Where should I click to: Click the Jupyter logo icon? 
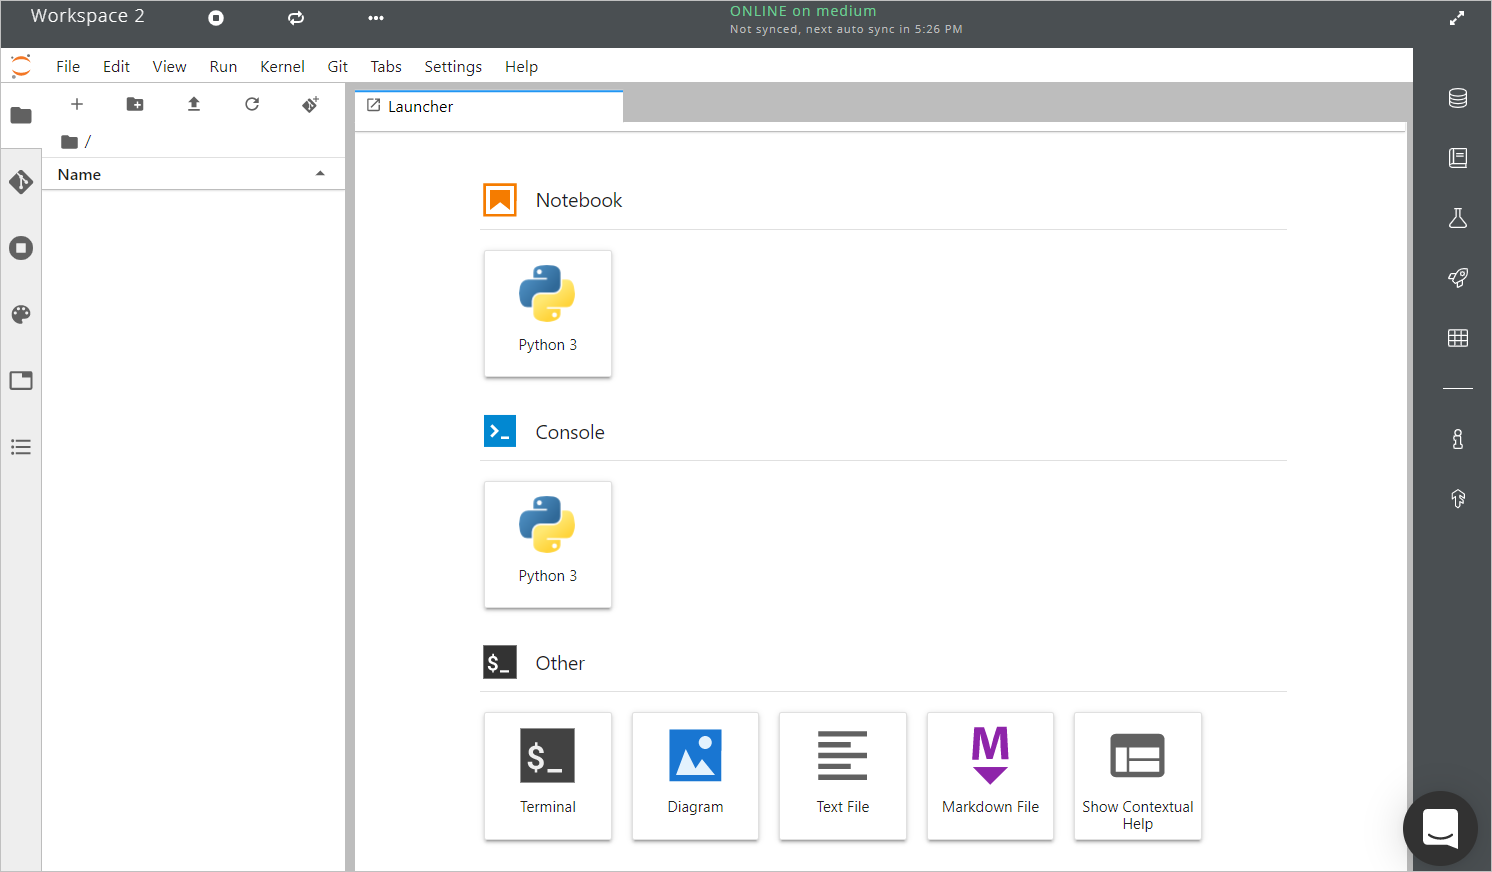[21, 66]
